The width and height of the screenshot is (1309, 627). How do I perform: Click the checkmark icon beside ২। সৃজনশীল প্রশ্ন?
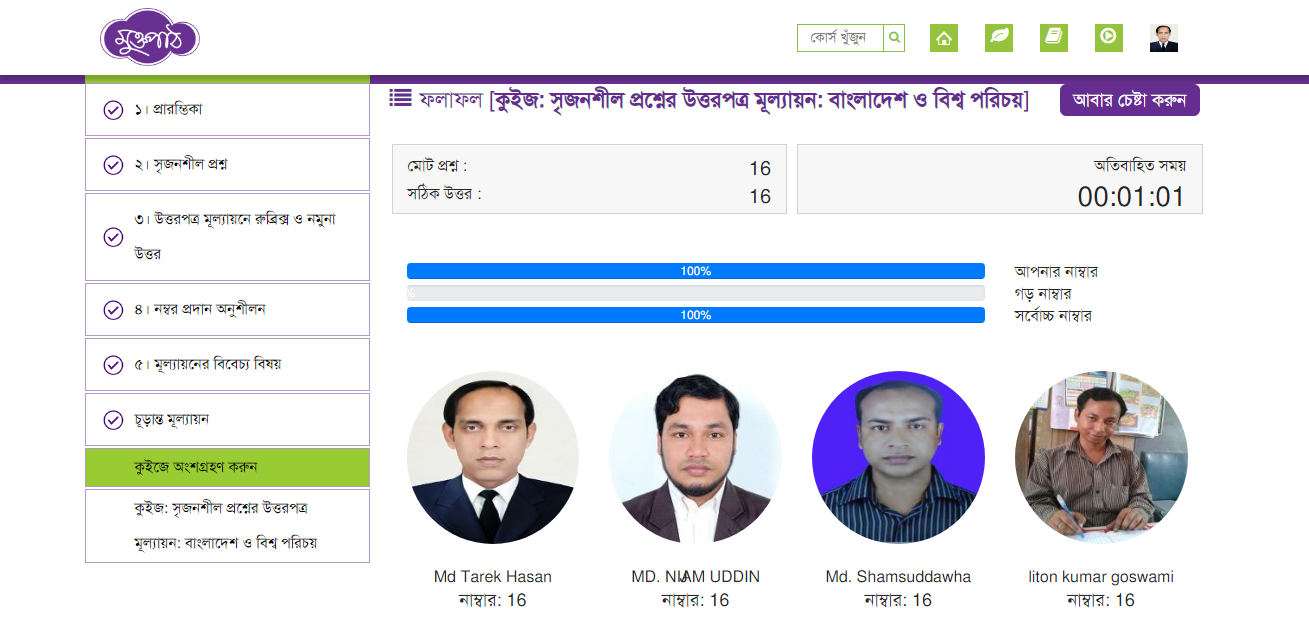click(x=113, y=165)
